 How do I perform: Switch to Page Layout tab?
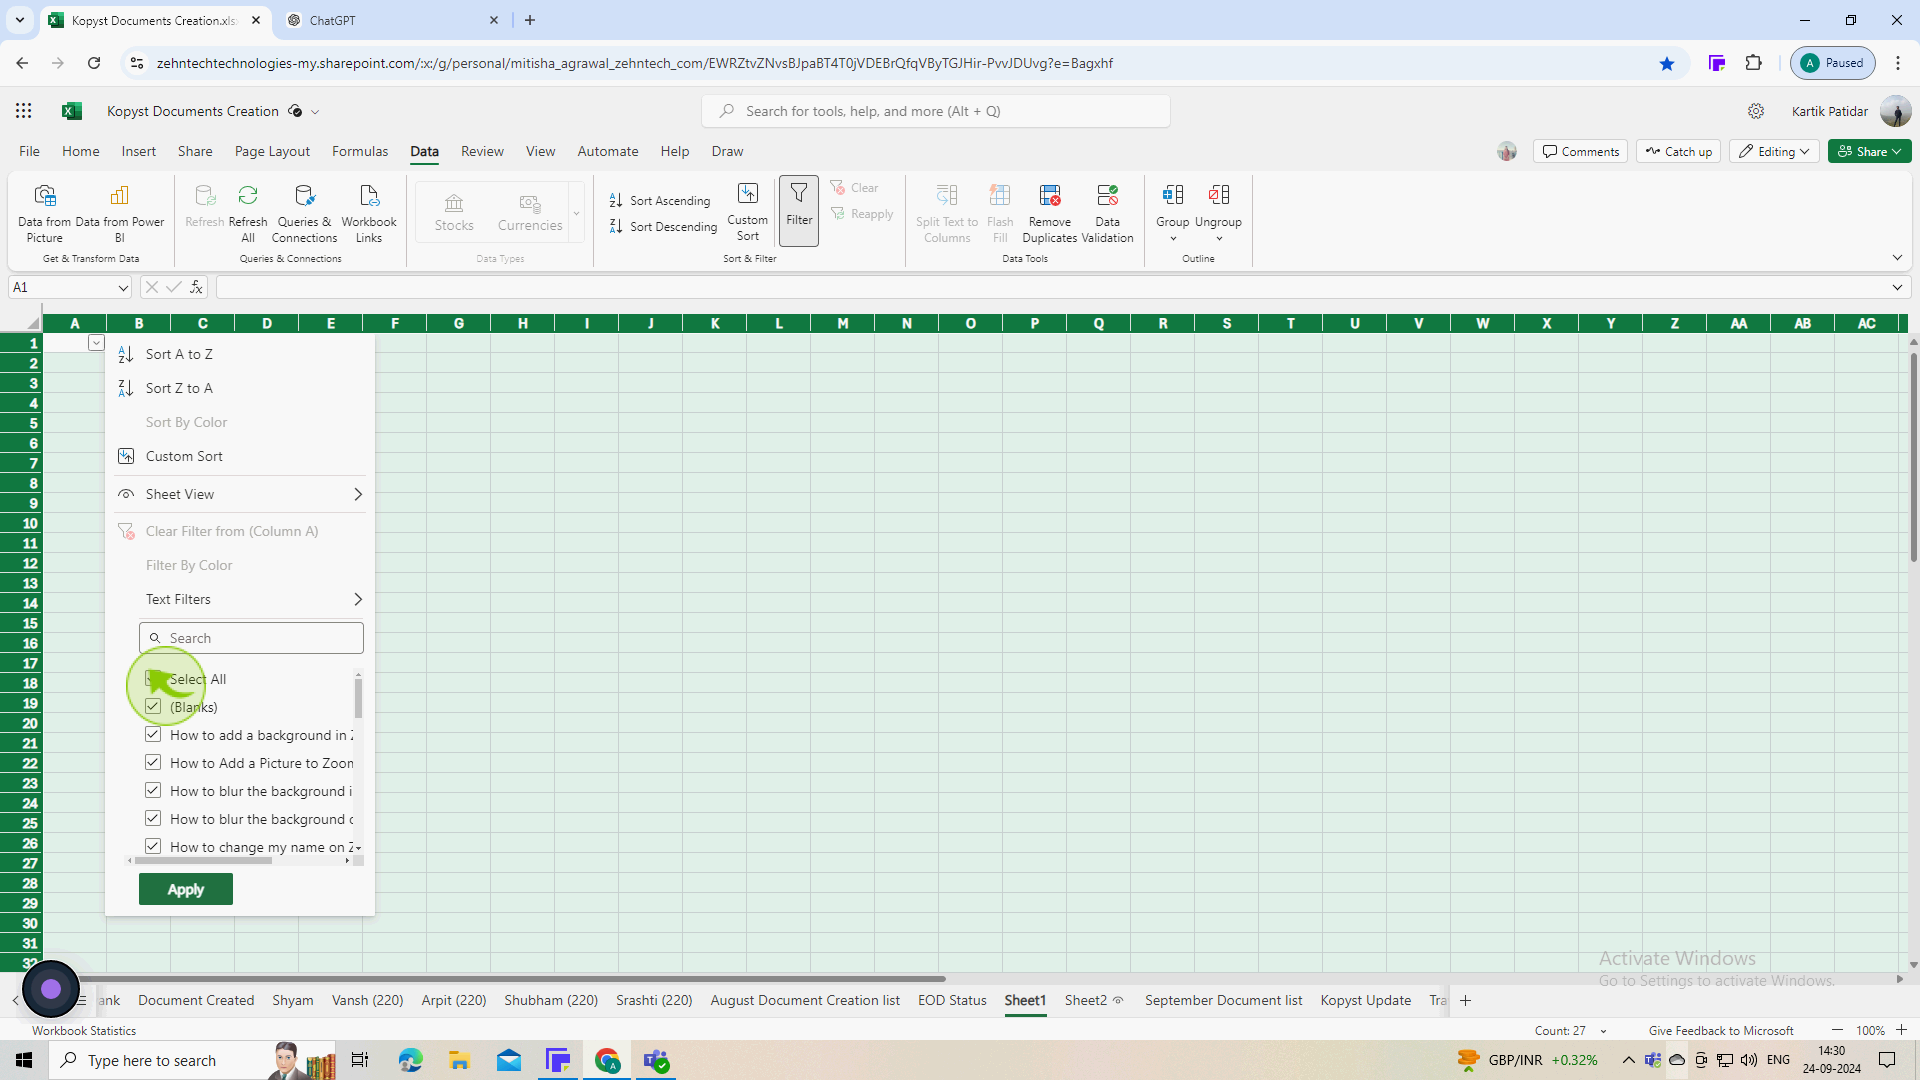[272, 151]
